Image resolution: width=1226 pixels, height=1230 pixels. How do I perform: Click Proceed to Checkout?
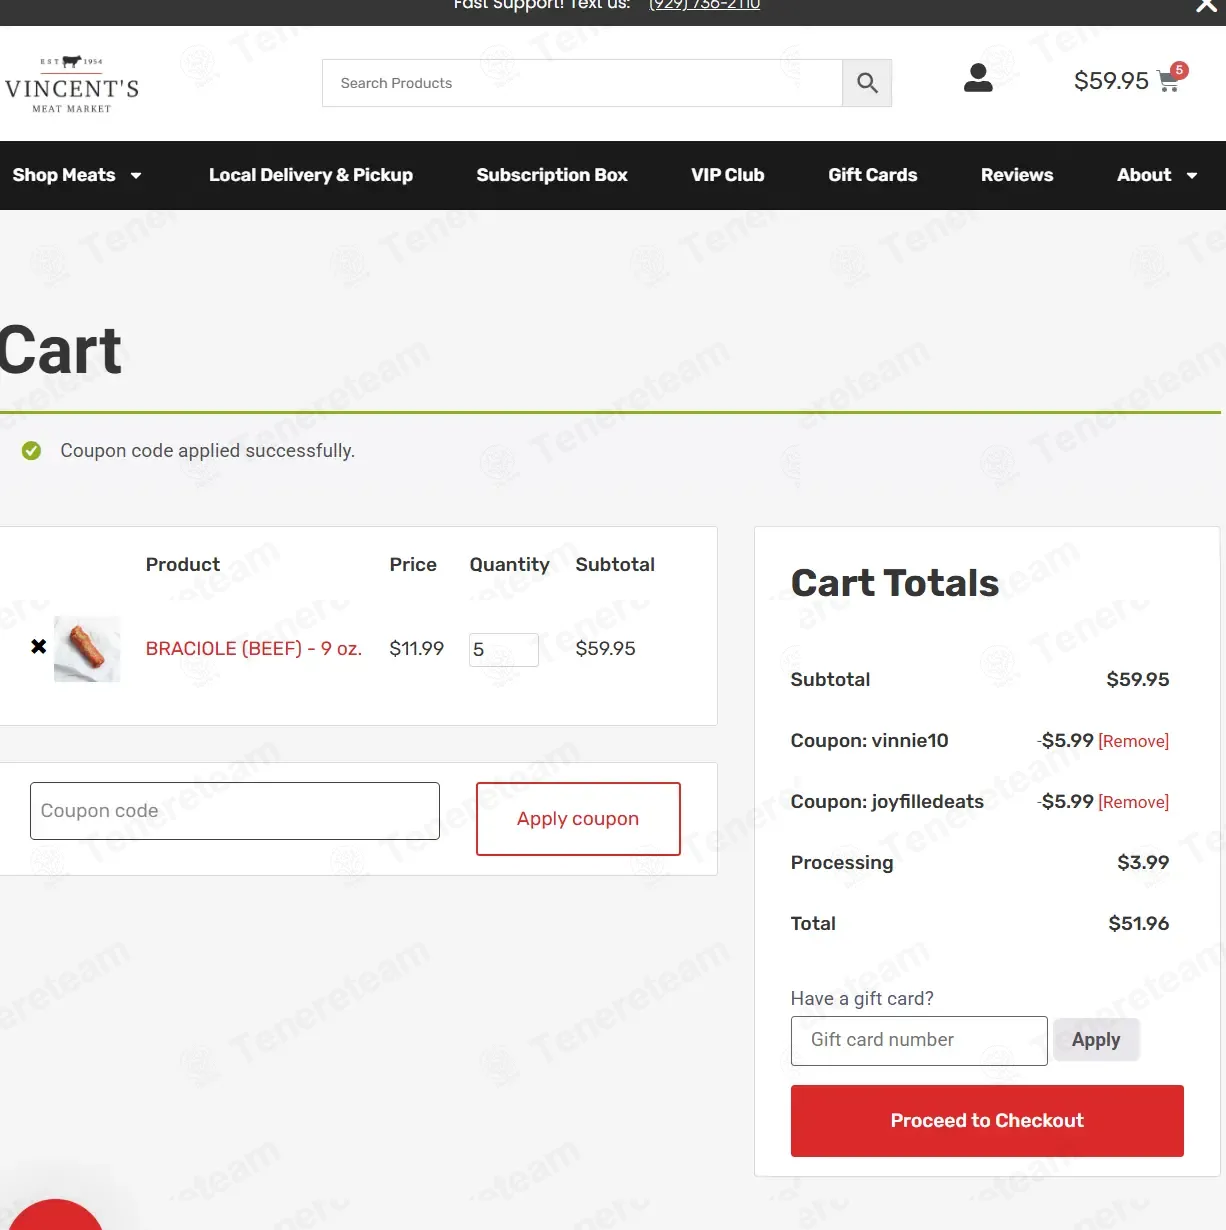pyautogui.click(x=987, y=1121)
